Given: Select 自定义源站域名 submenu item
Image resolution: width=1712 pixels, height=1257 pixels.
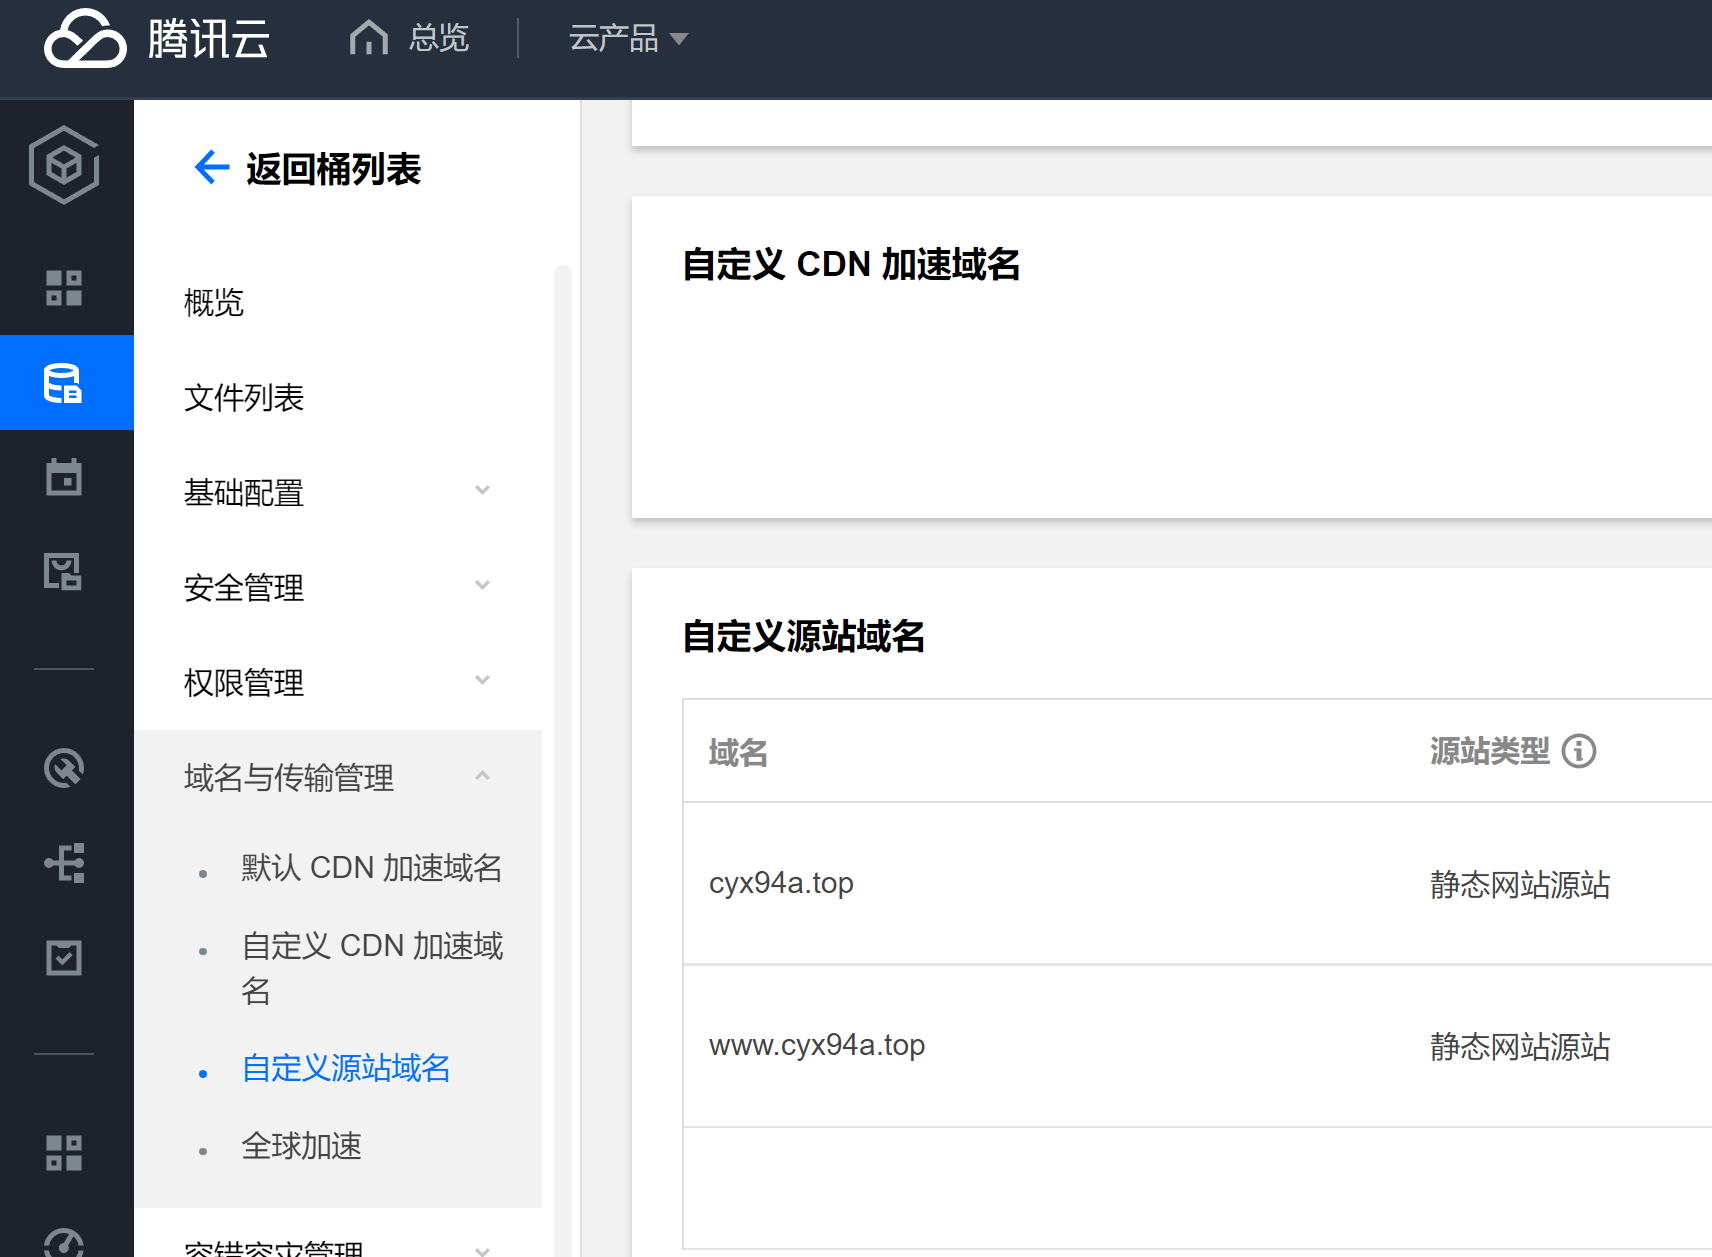Looking at the screenshot, I should pyautogui.click(x=346, y=1068).
